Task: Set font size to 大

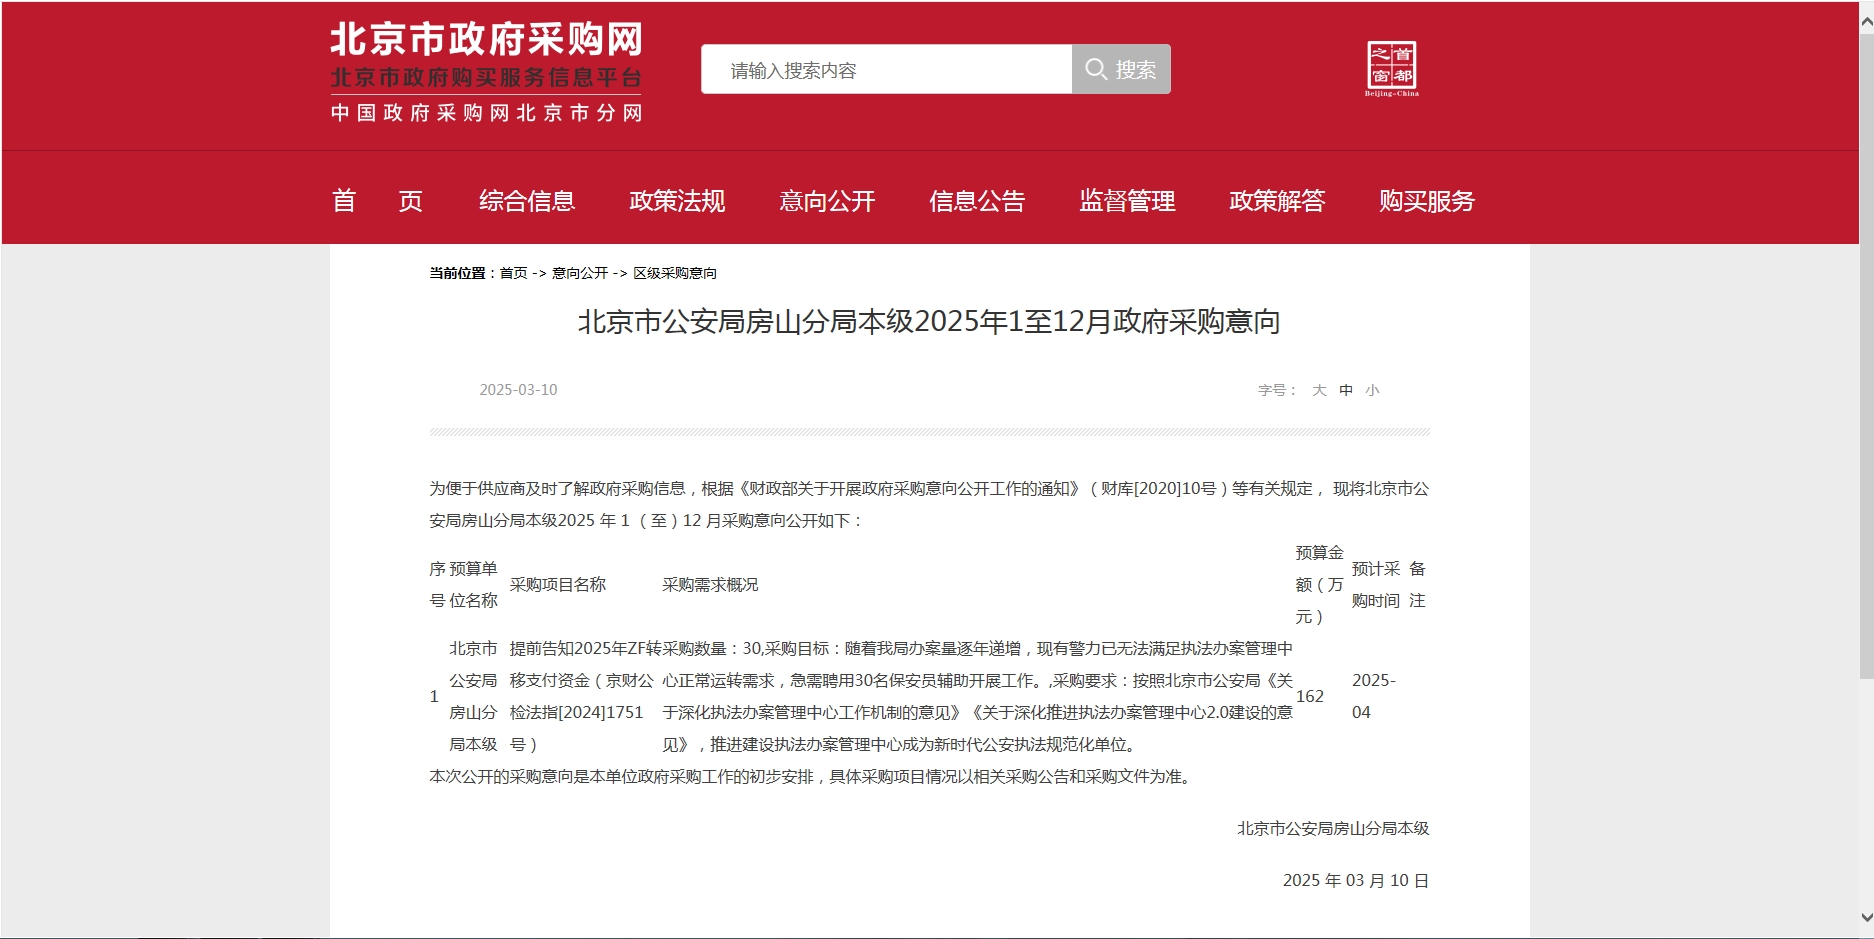Action: click(x=1319, y=390)
